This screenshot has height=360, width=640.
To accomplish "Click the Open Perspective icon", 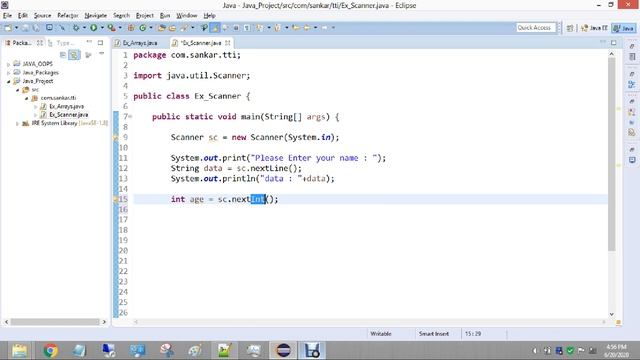I will (570, 28).
